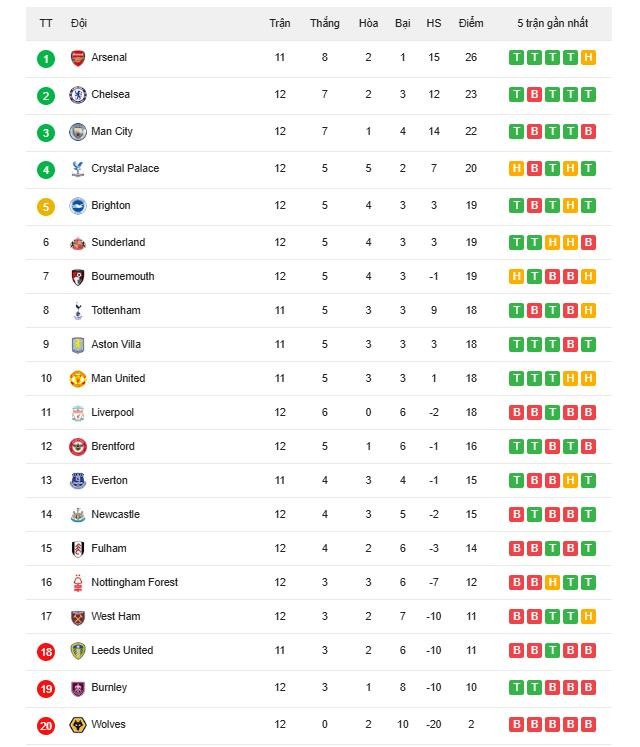The image size is (640, 747).
Task: Open the Sunderland team link
Action: pyautogui.click(x=118, y=243)
